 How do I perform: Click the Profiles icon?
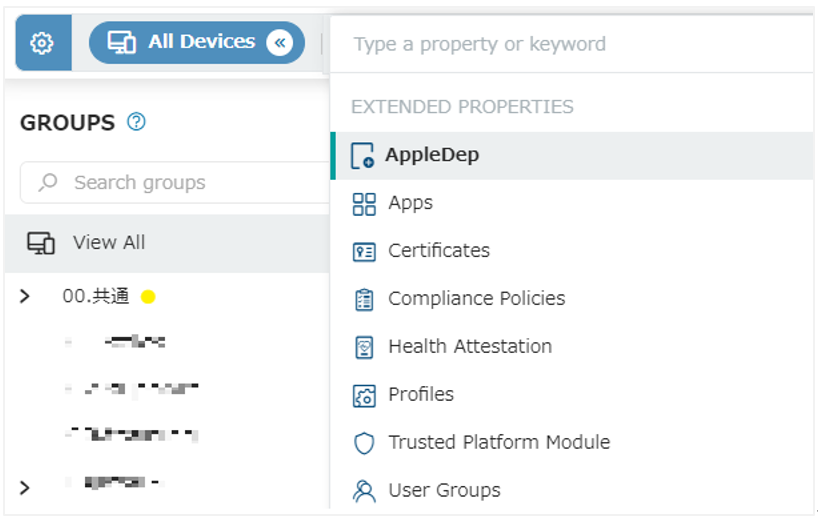click(364, 395)
